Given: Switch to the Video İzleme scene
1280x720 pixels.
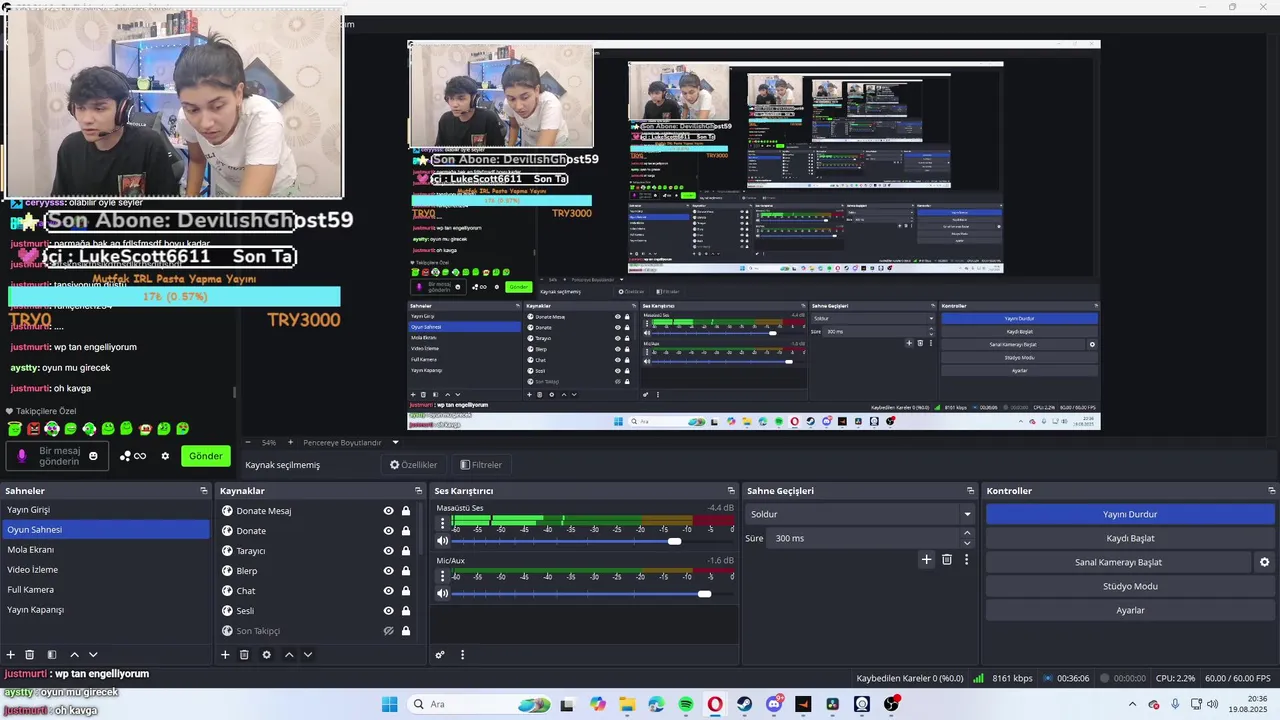Looking at the screenshot, I should 105,570.
